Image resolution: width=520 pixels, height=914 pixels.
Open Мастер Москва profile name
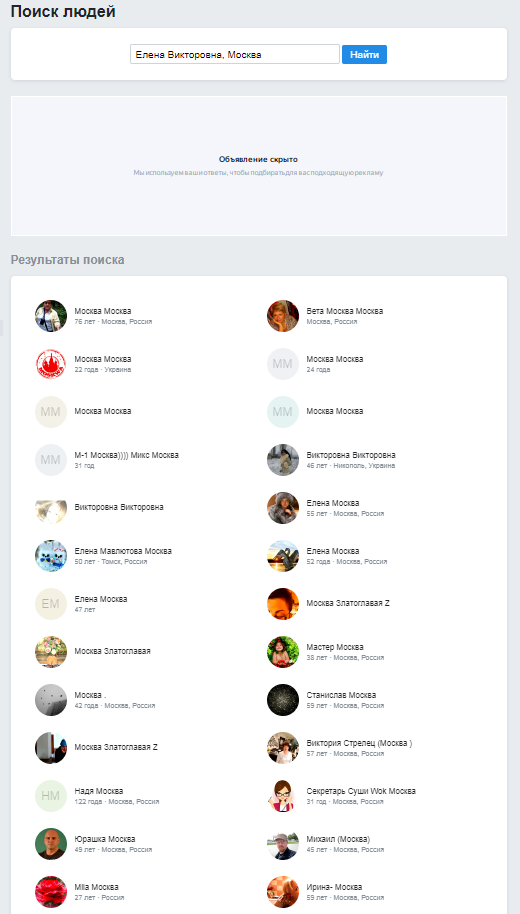[x=335, y=647]
